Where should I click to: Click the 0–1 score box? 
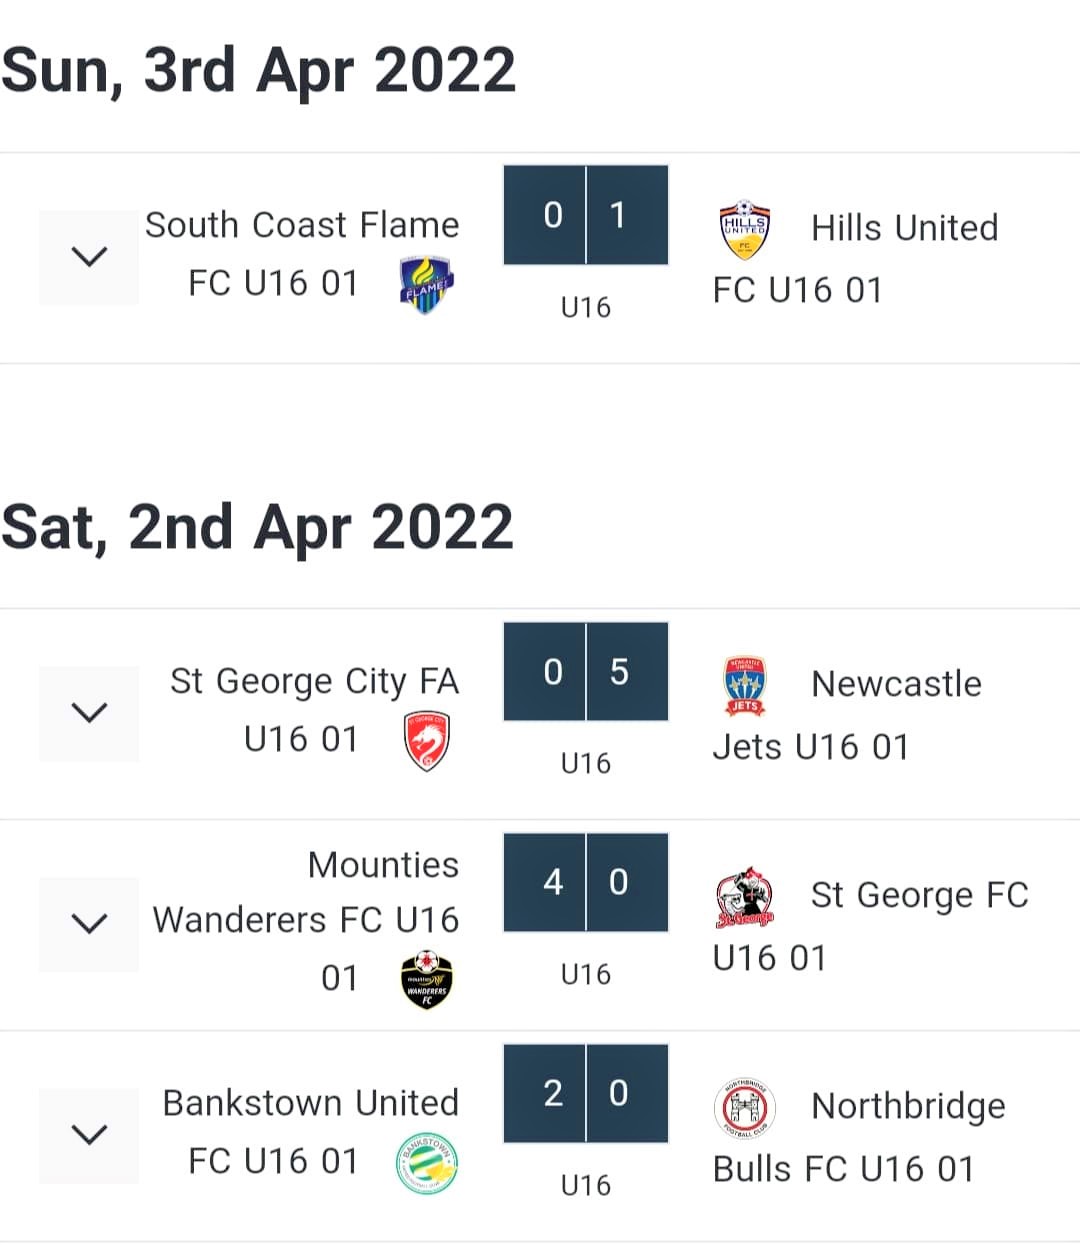click(x=585, y=215)
